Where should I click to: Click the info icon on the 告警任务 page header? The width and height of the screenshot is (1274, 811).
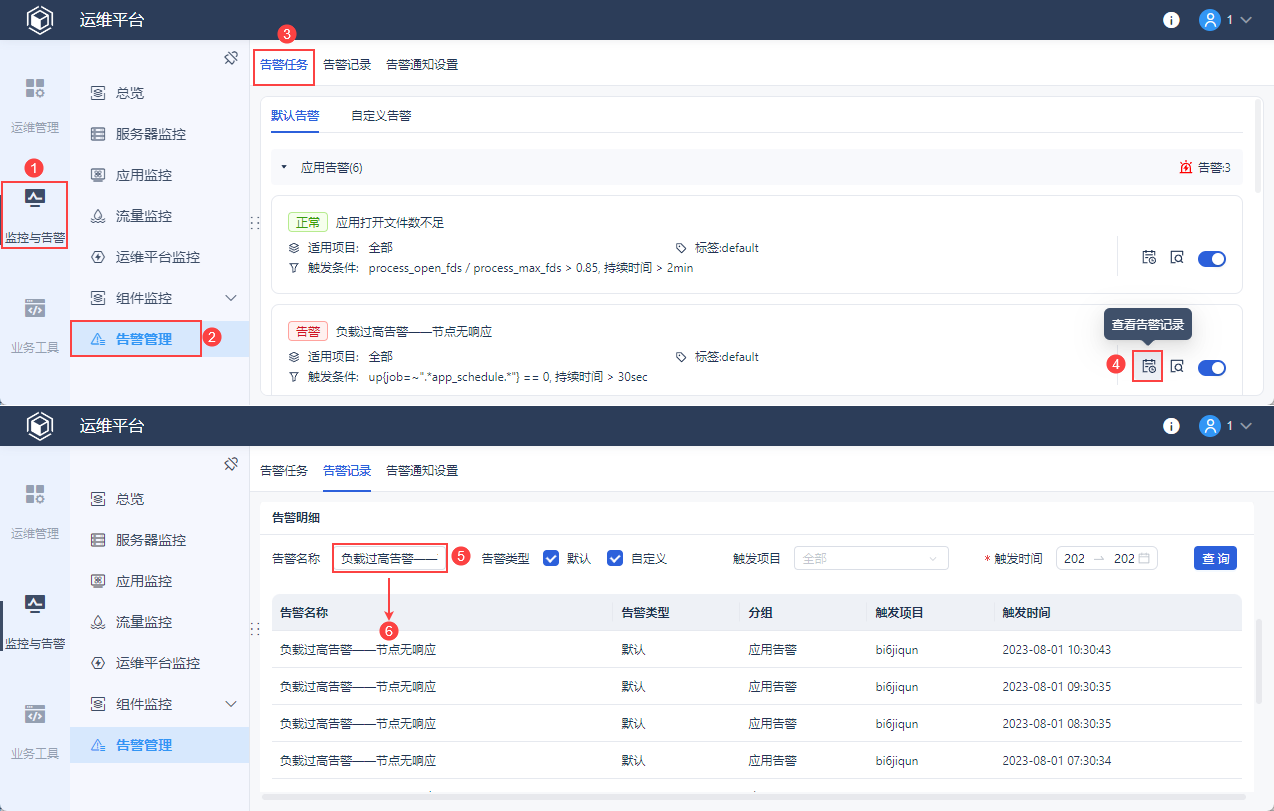tap(1172, 20)
